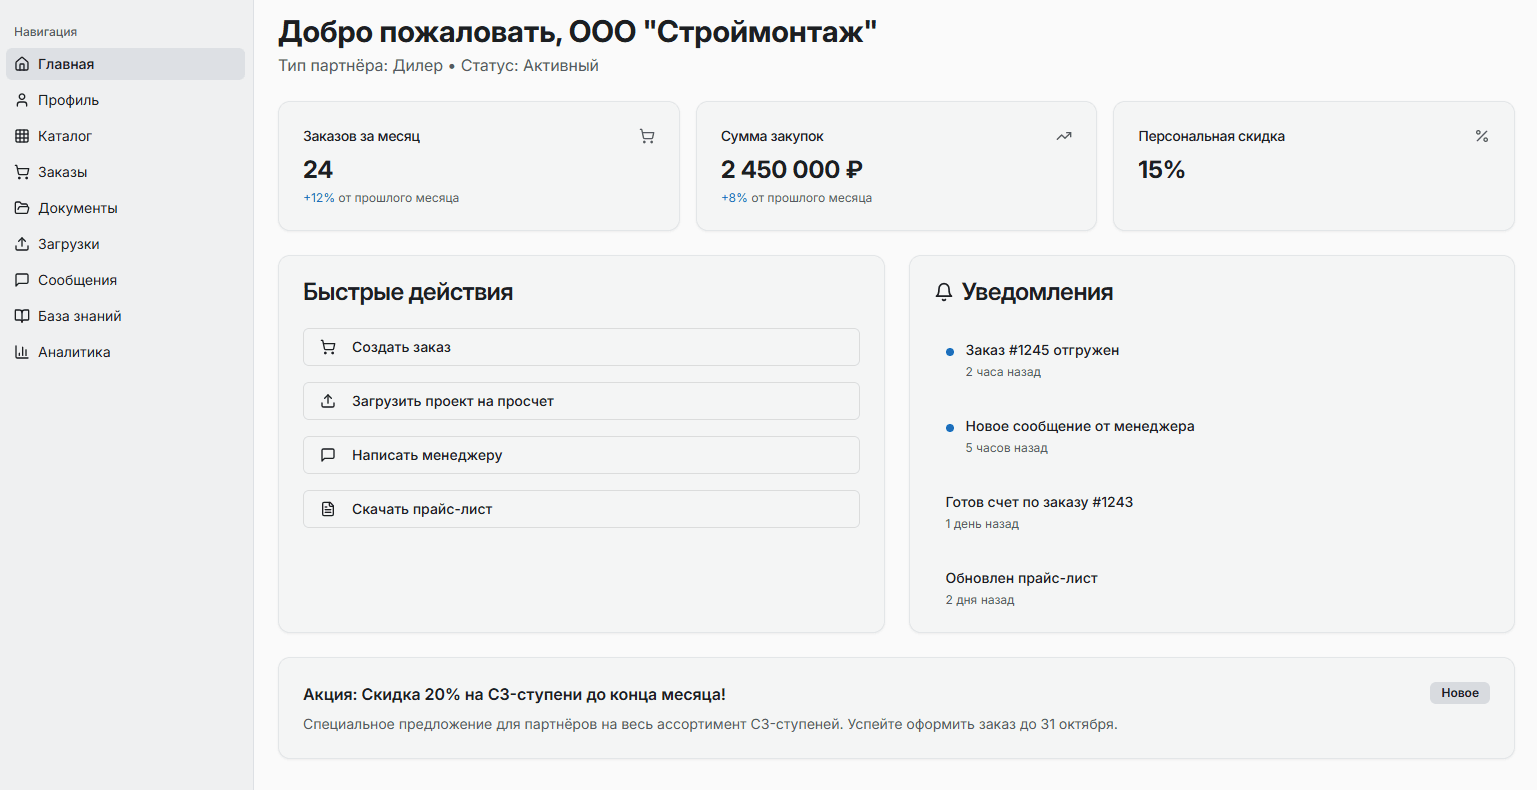Screen dimensions: 1537x790
Task: Click the Создать заказ quick action
Action: pyautogui.click(x=581, y=347)
